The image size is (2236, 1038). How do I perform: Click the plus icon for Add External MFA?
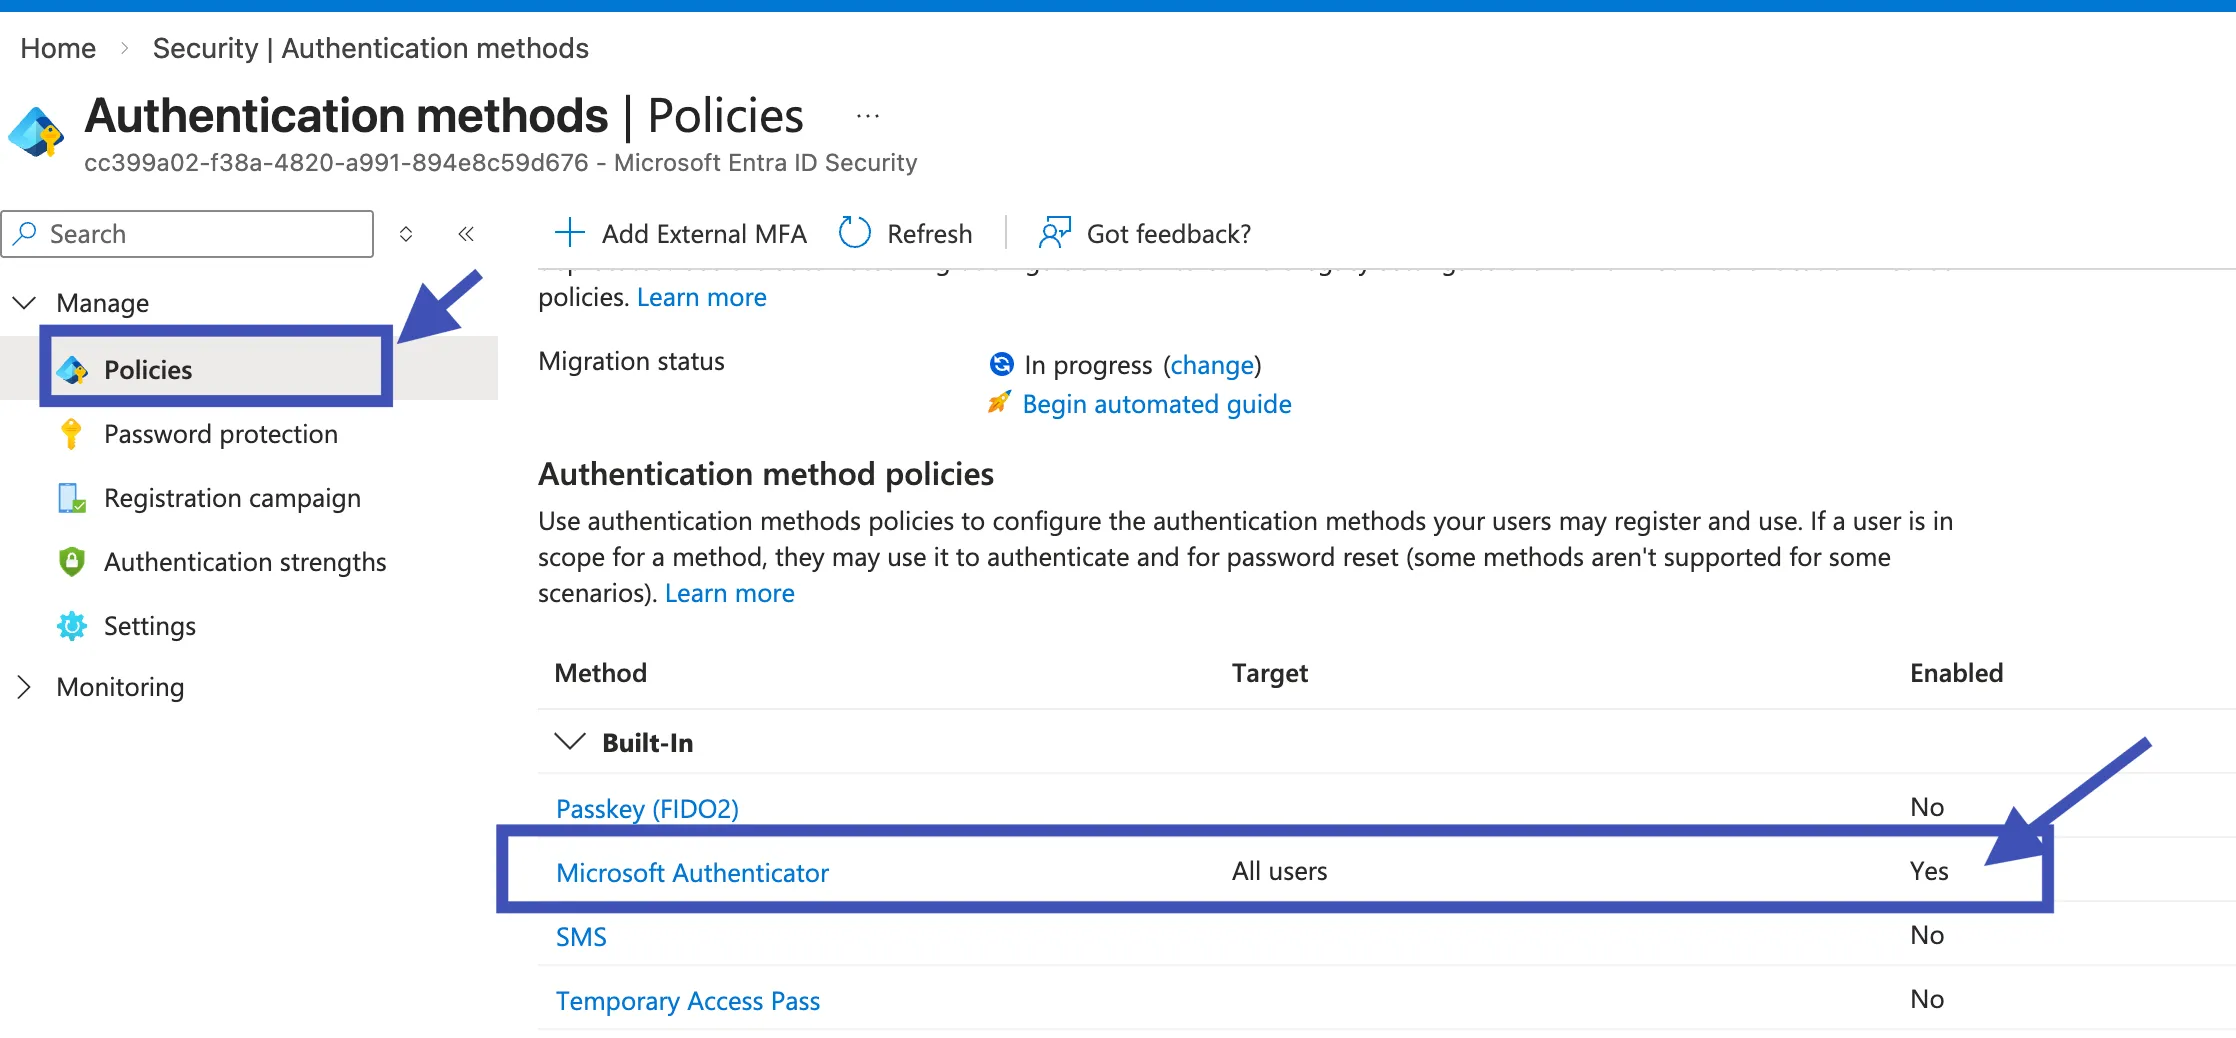click(x=569, y=233)
